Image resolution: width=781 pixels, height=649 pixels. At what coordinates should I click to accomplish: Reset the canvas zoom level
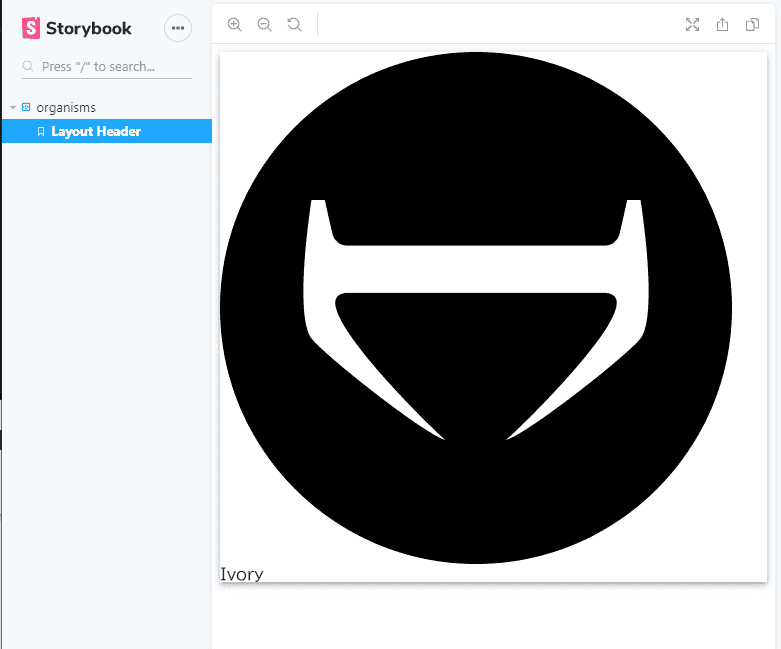coord(294,25)
